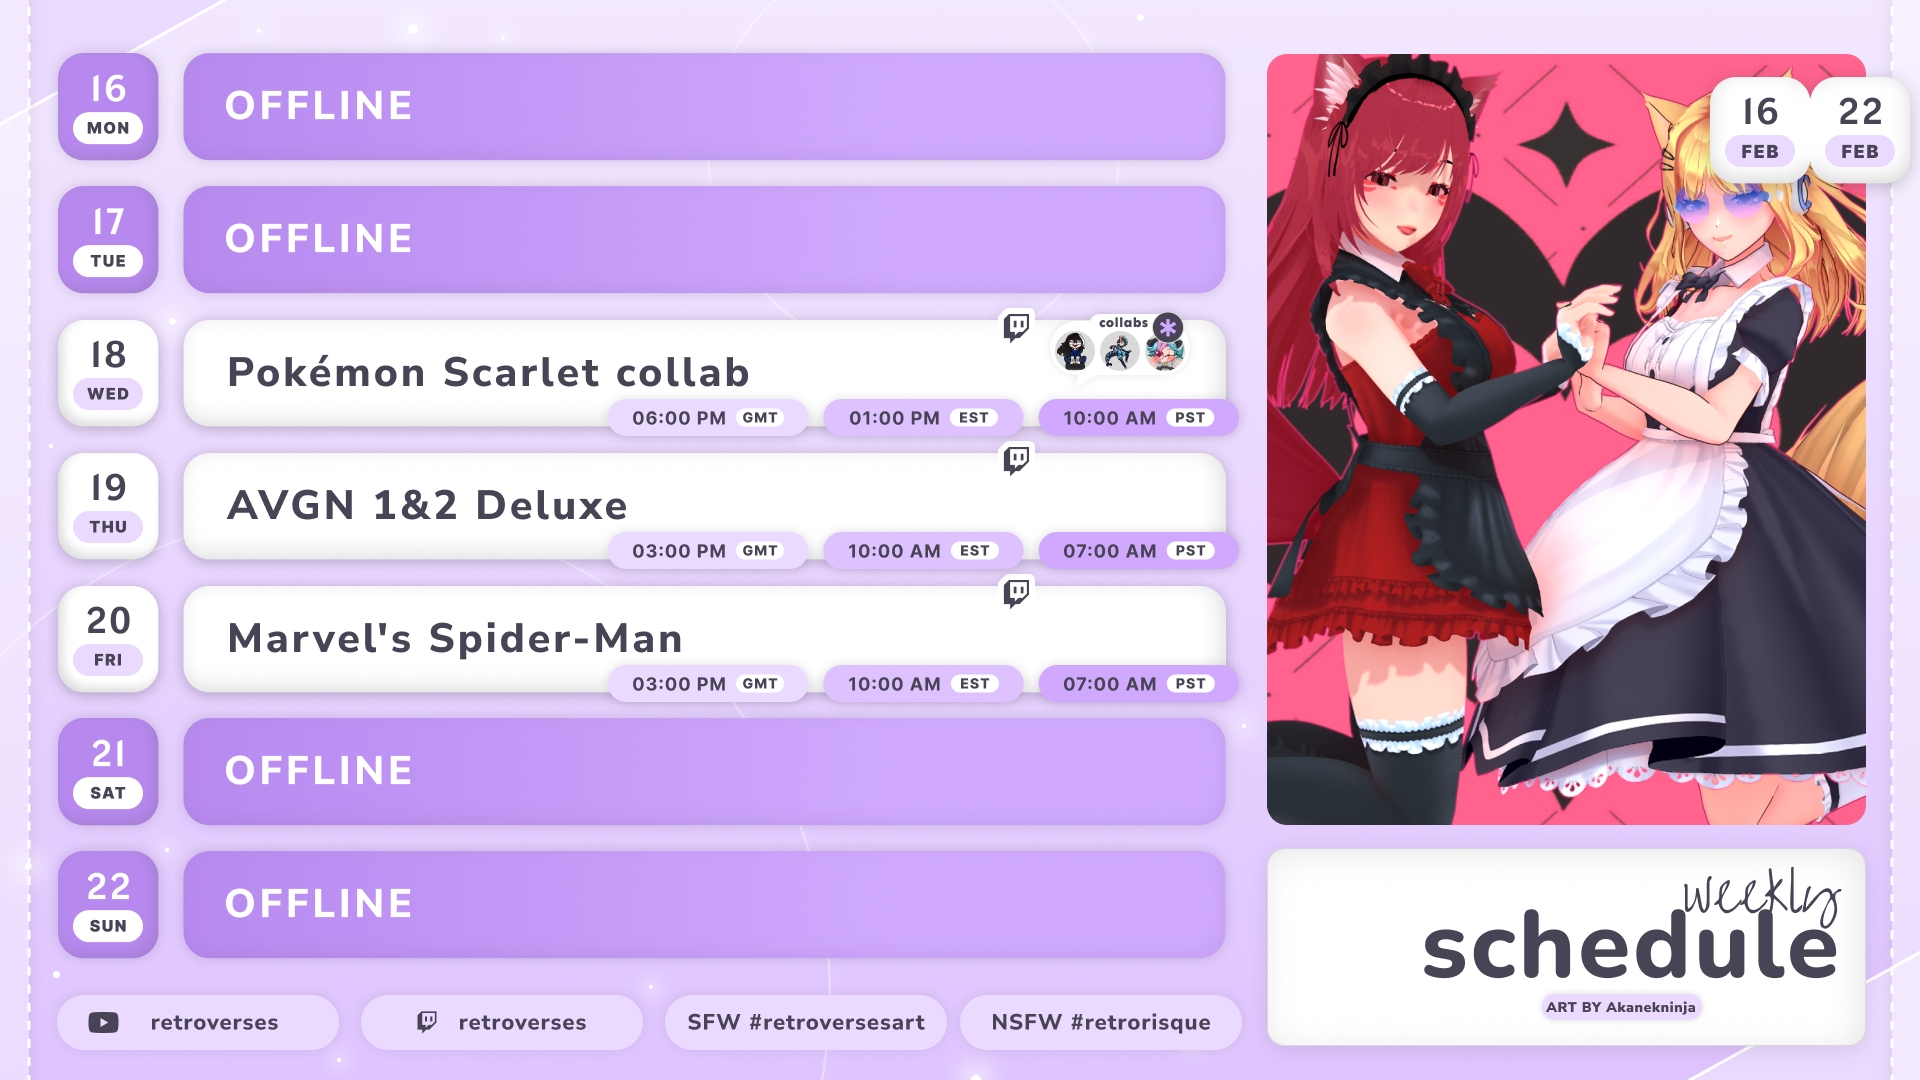Click the maid characters artwork thumbnail

tap(1566, 439)
